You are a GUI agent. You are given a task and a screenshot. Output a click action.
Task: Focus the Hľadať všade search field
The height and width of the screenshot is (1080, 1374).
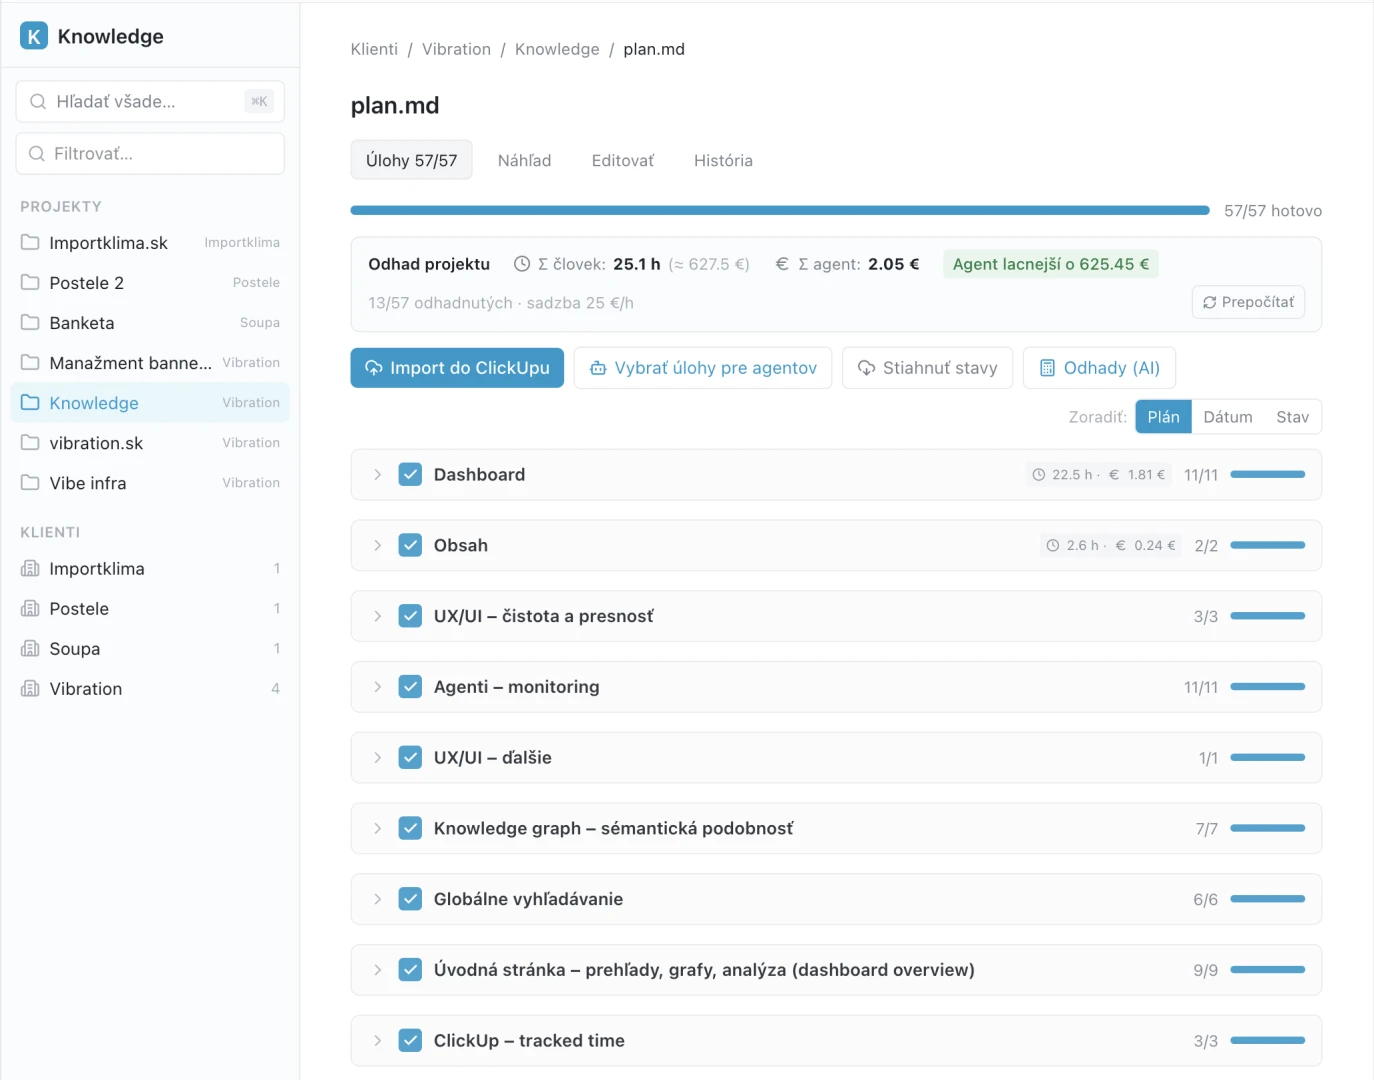point(150,101)
